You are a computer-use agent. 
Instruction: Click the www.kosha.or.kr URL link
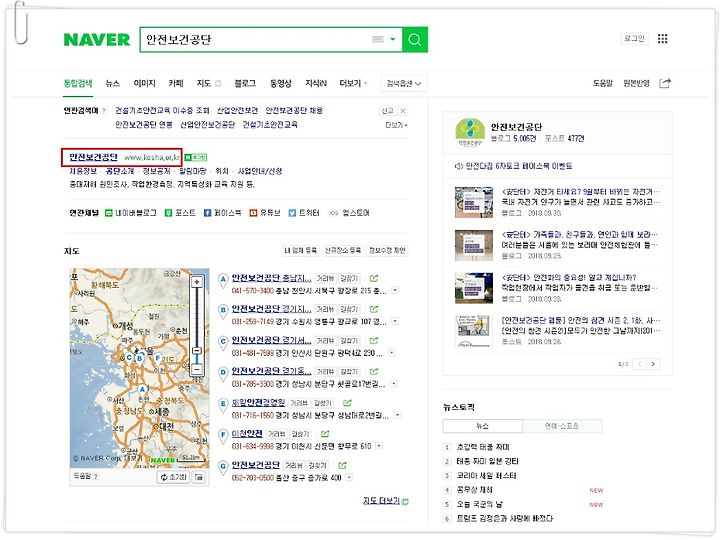tap(152, 158)
